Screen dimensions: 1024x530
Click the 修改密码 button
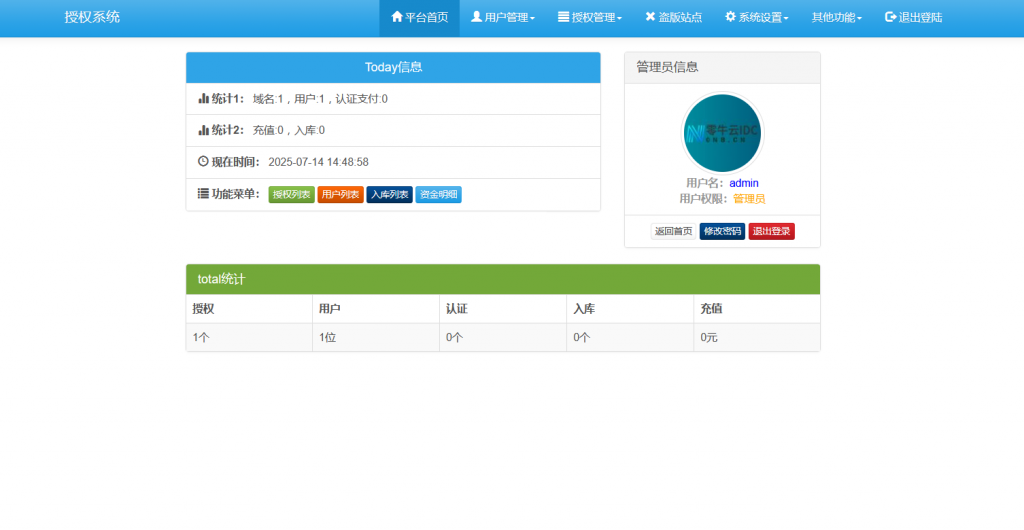[722, 232]
